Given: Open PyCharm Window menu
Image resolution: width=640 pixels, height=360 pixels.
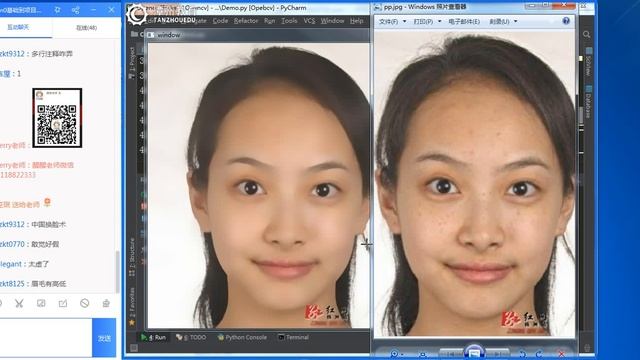Looking at the screenshot, I should click(x=332, y=21).
